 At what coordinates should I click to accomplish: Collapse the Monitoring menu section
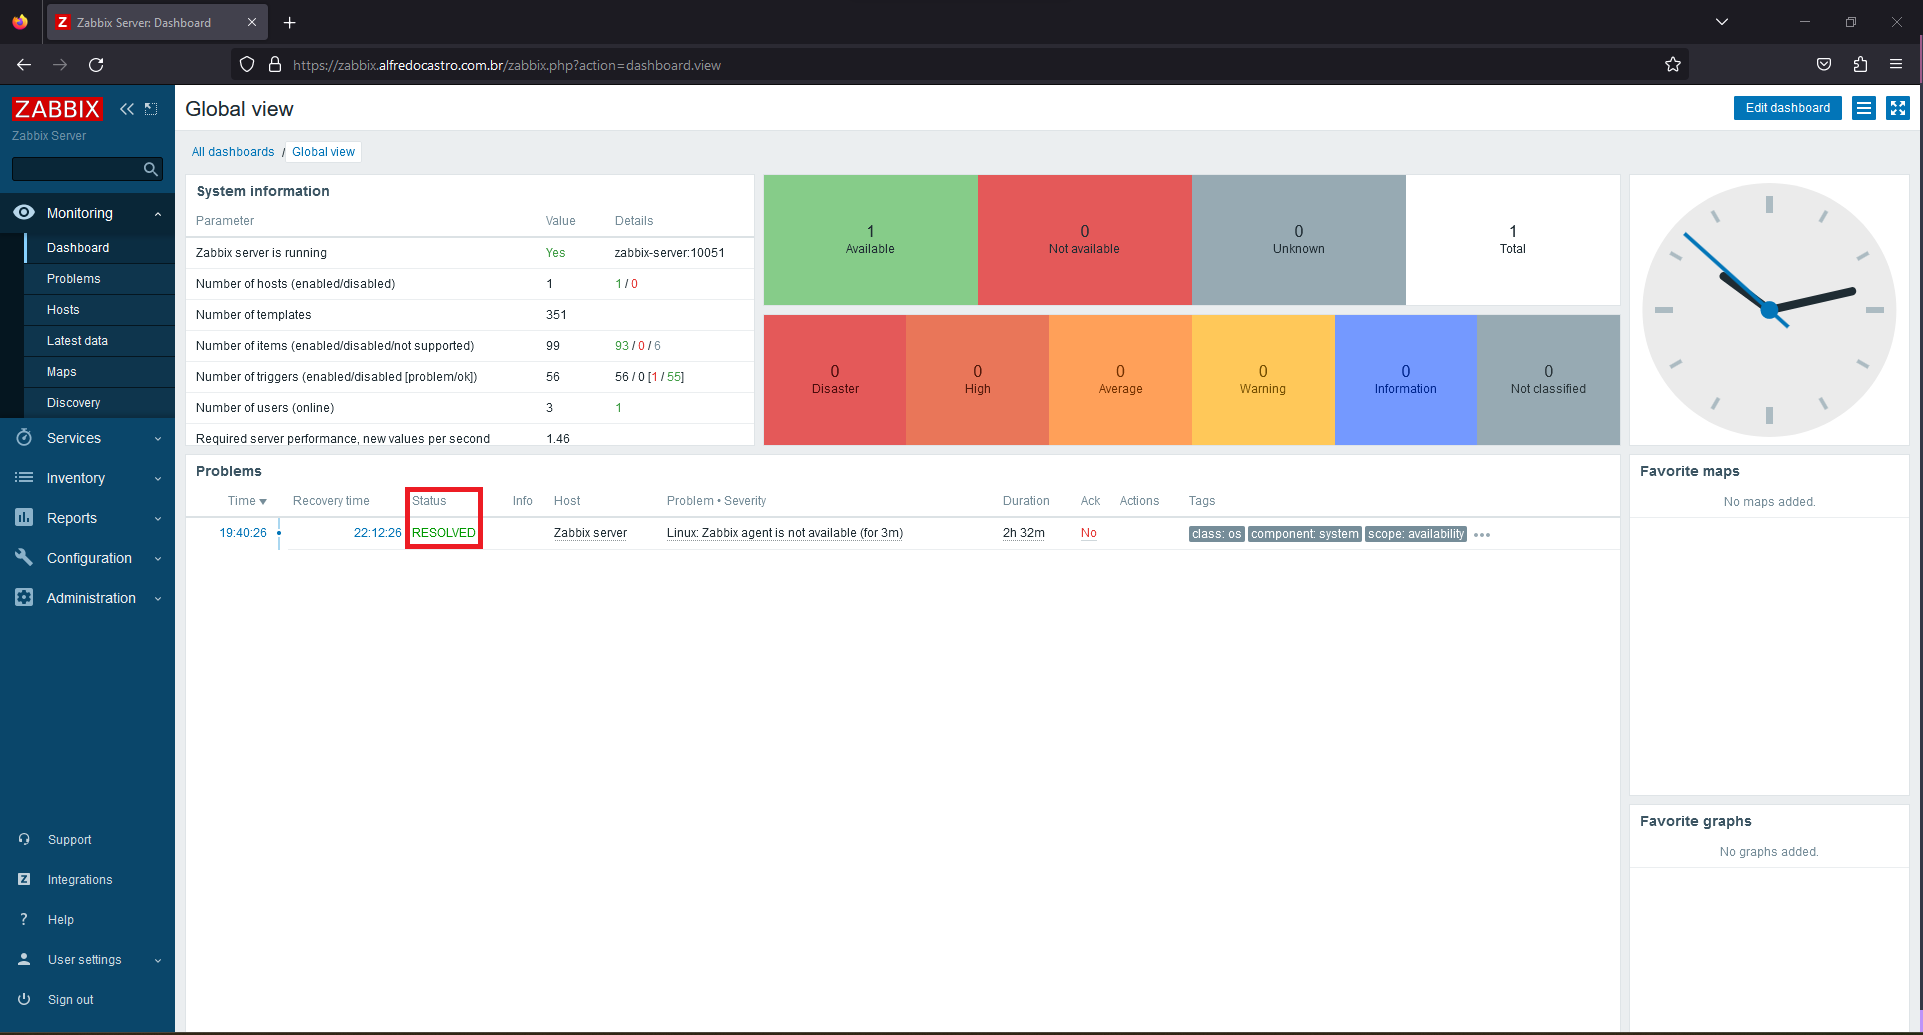[158, 214]
